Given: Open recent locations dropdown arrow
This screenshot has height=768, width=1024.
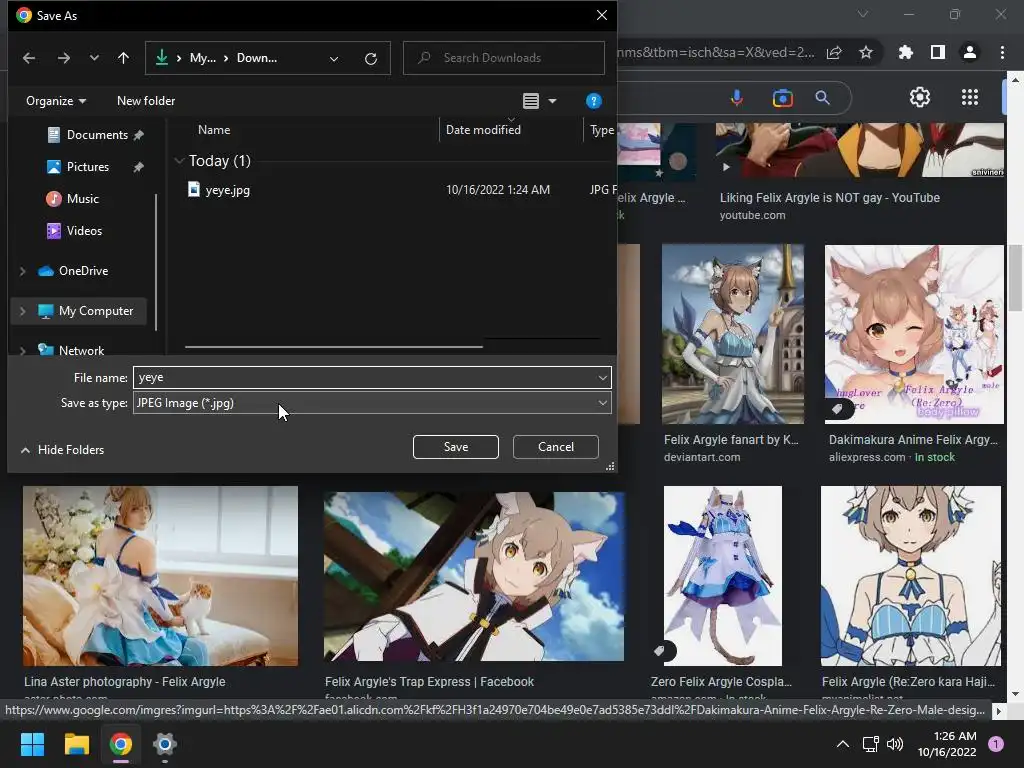Looking at the screenshot, I should (x=94, y=58).
